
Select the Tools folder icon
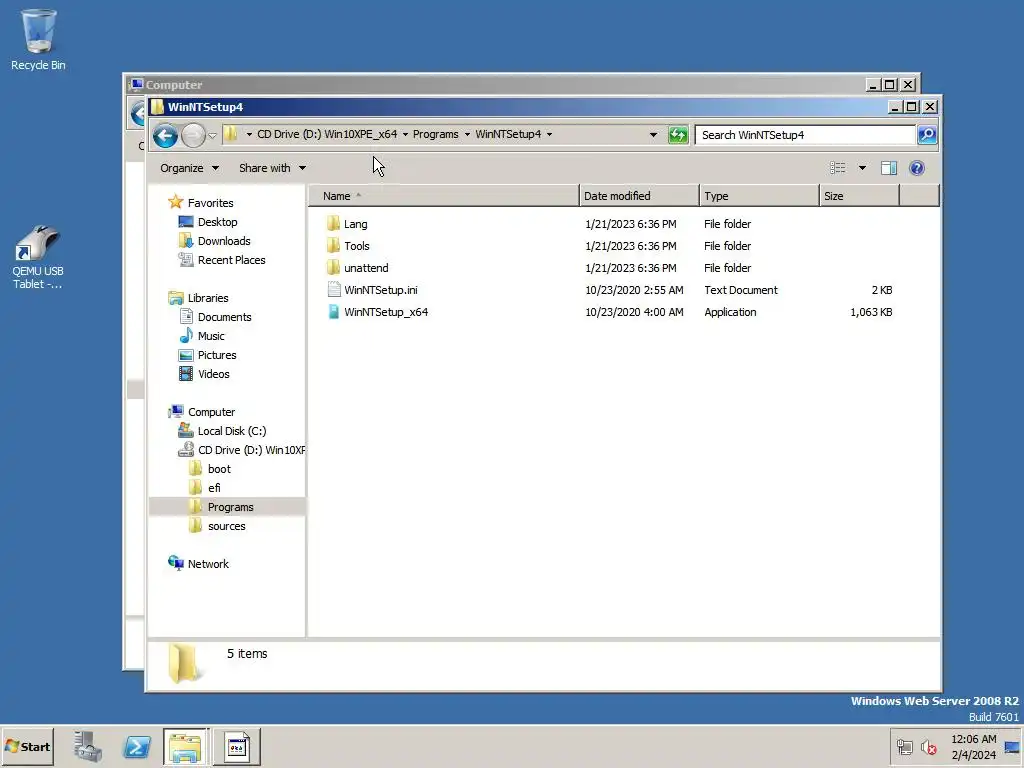(333, 246)
